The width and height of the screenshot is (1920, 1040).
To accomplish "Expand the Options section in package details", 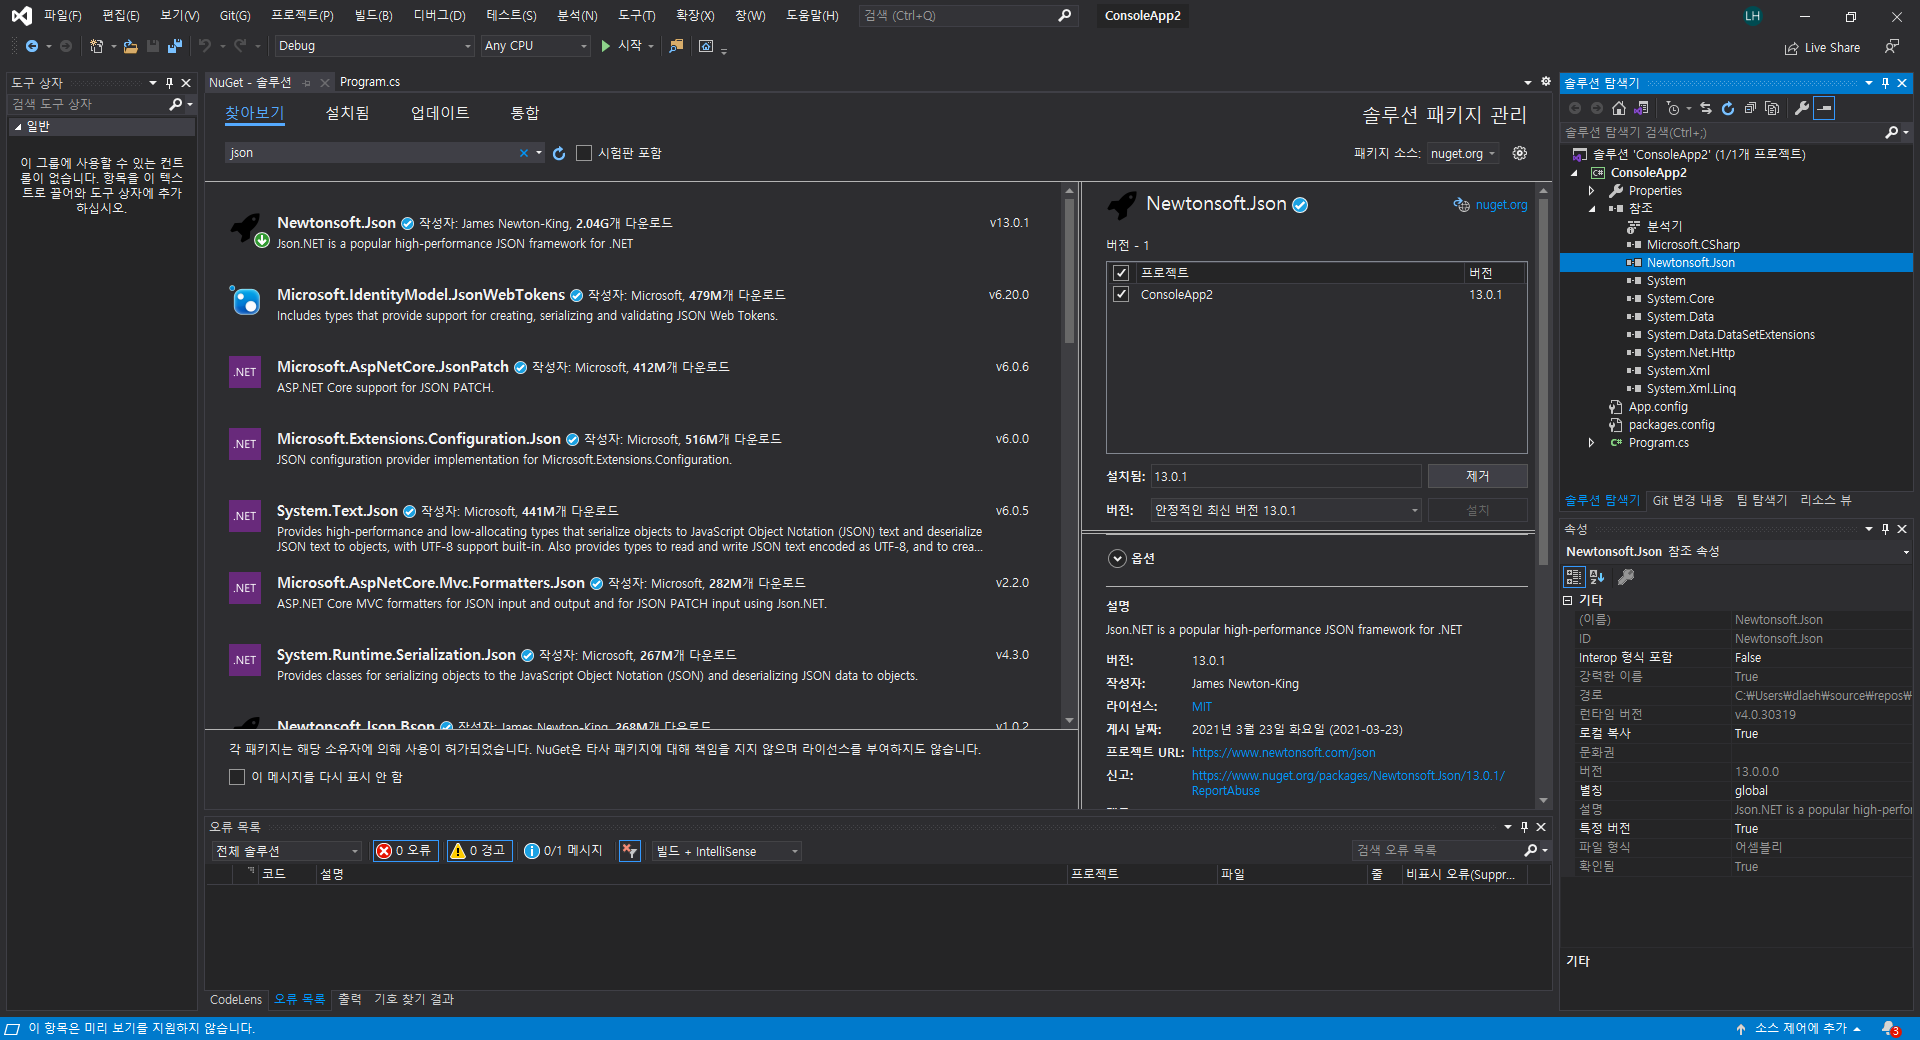I will click(x=1118, y=559).
